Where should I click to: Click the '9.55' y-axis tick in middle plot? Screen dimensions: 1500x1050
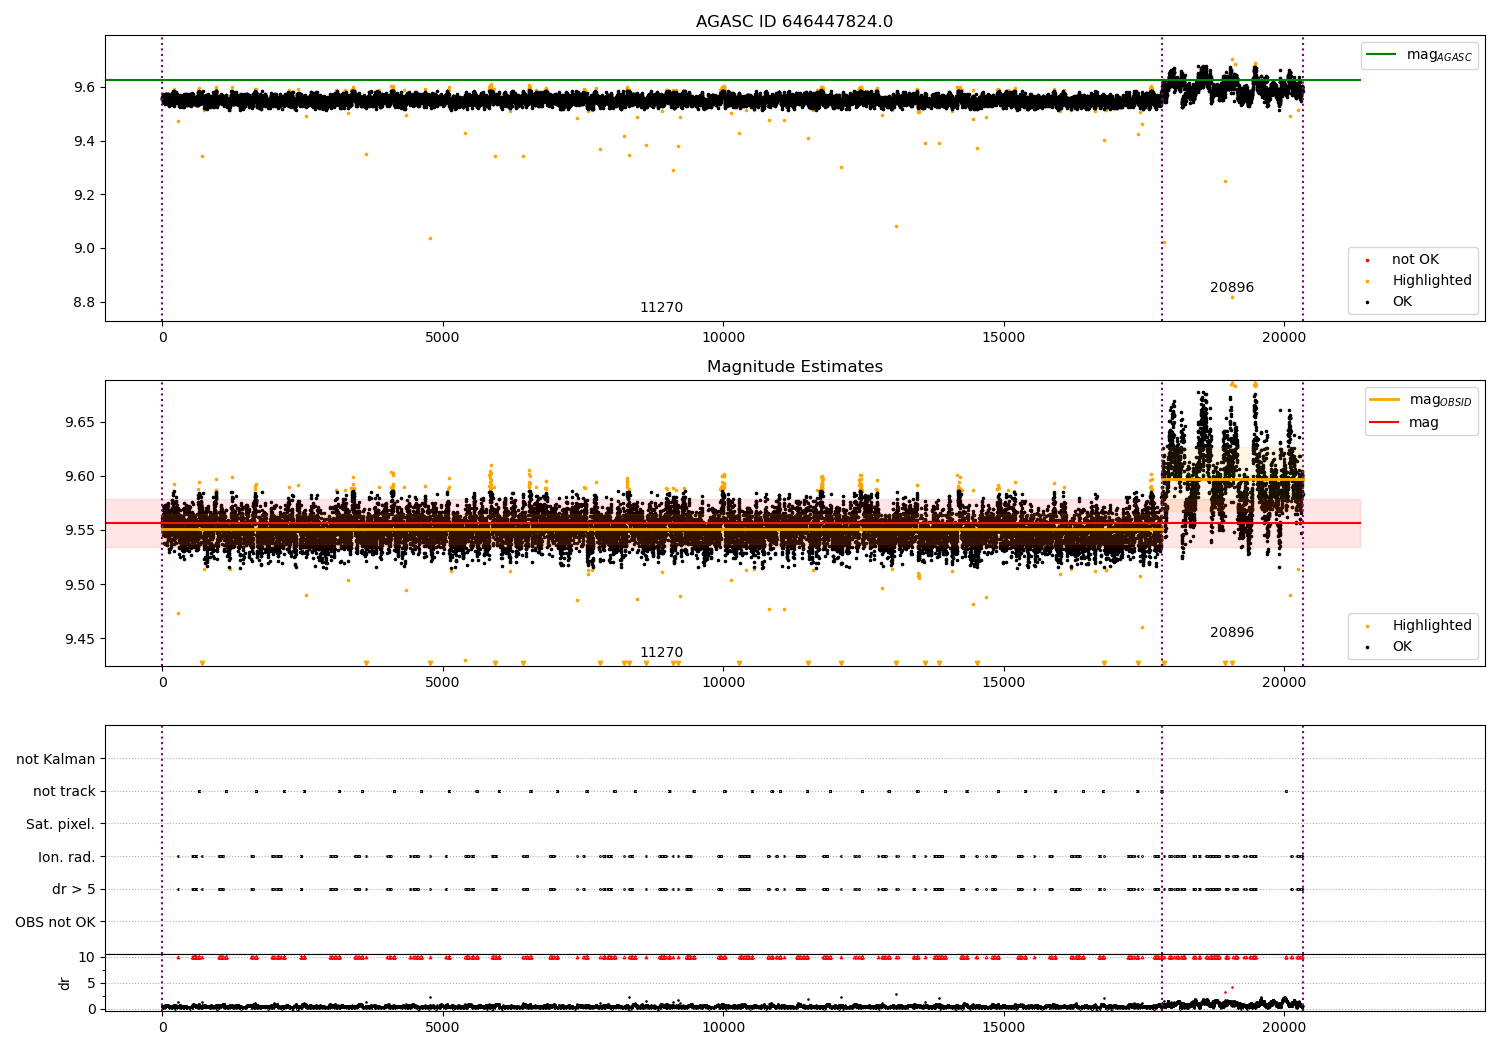pyautogui.click(x=81, y=531)
